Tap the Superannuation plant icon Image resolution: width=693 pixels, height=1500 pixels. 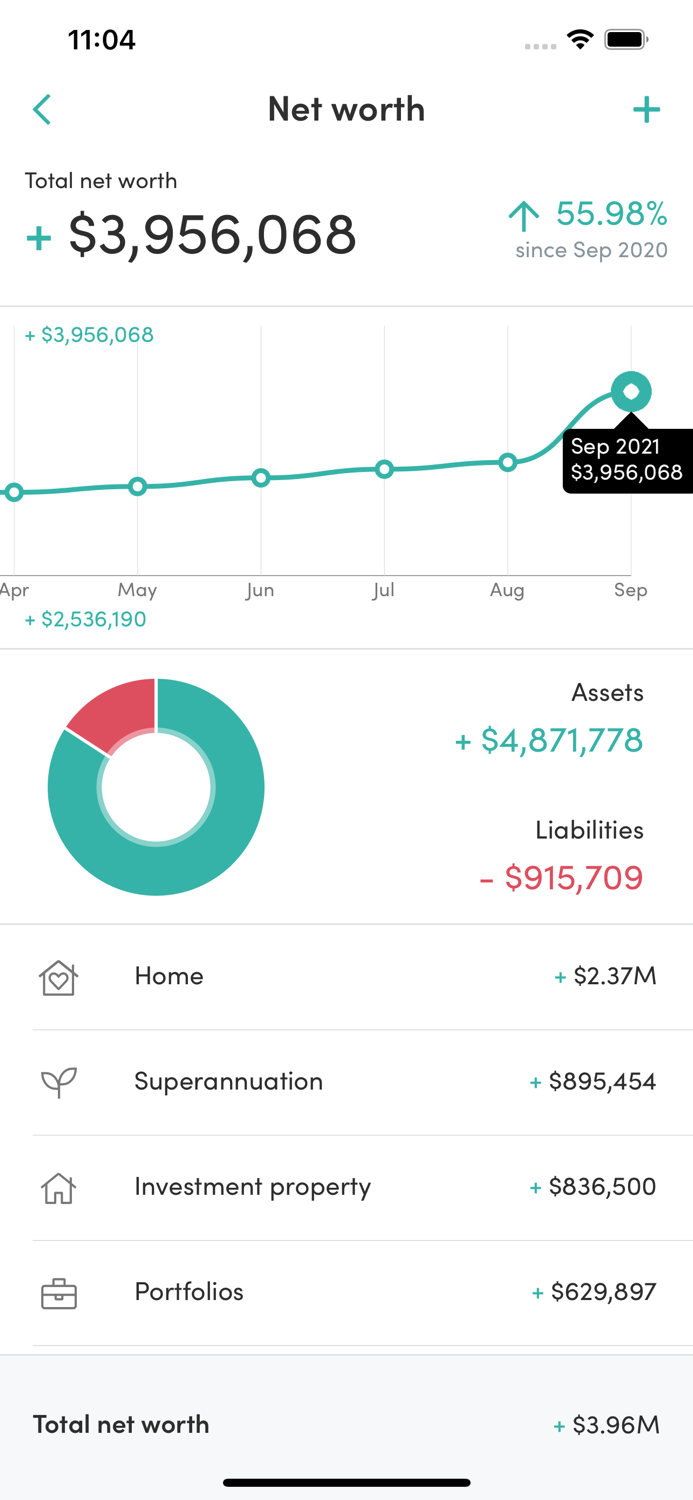[59, 1082]
